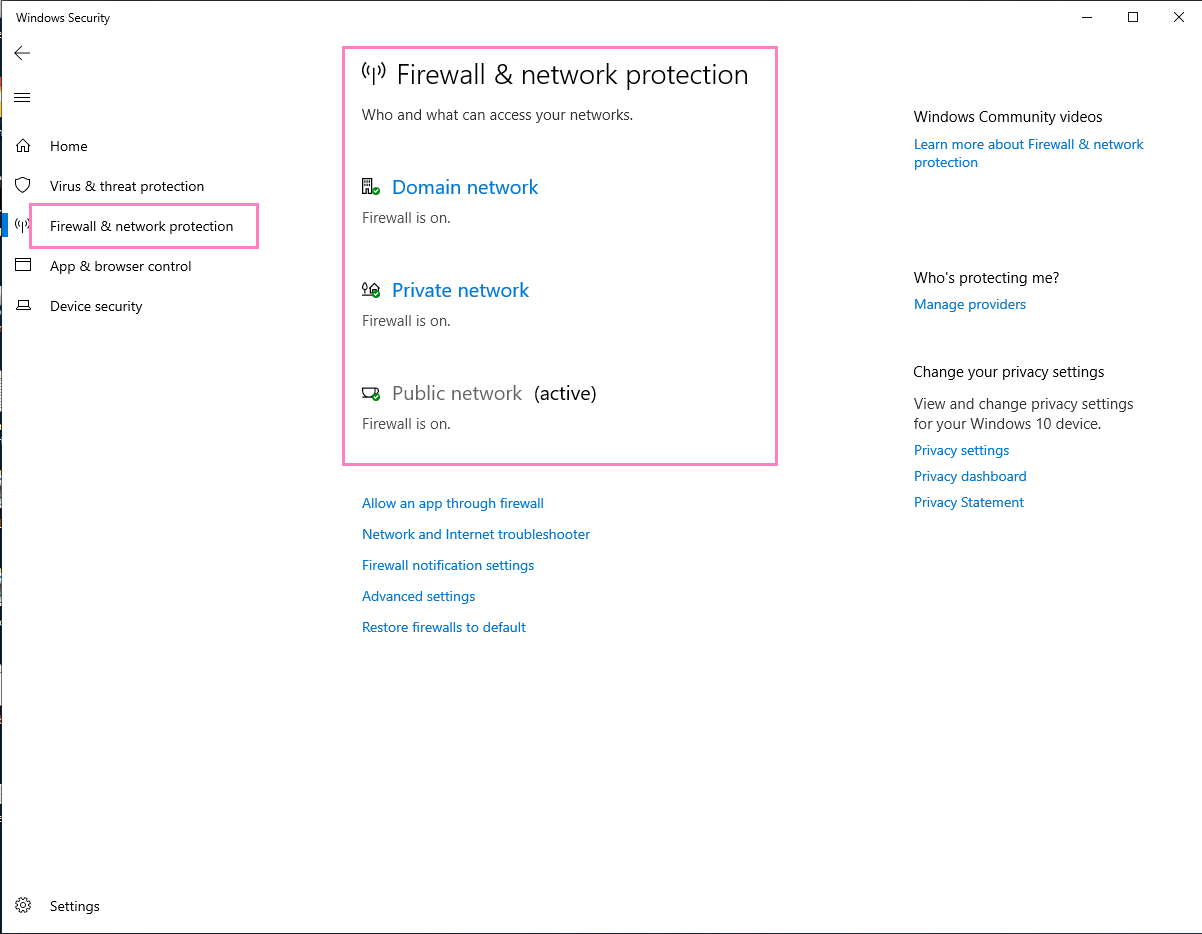Open Firewall notification settings

click(448, 565)
